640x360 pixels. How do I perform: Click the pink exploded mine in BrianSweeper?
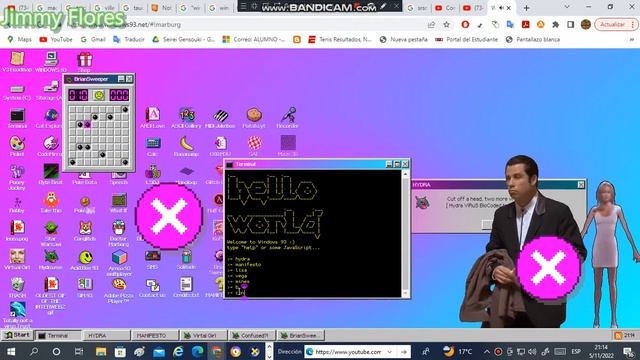click(x=87, y=124)
